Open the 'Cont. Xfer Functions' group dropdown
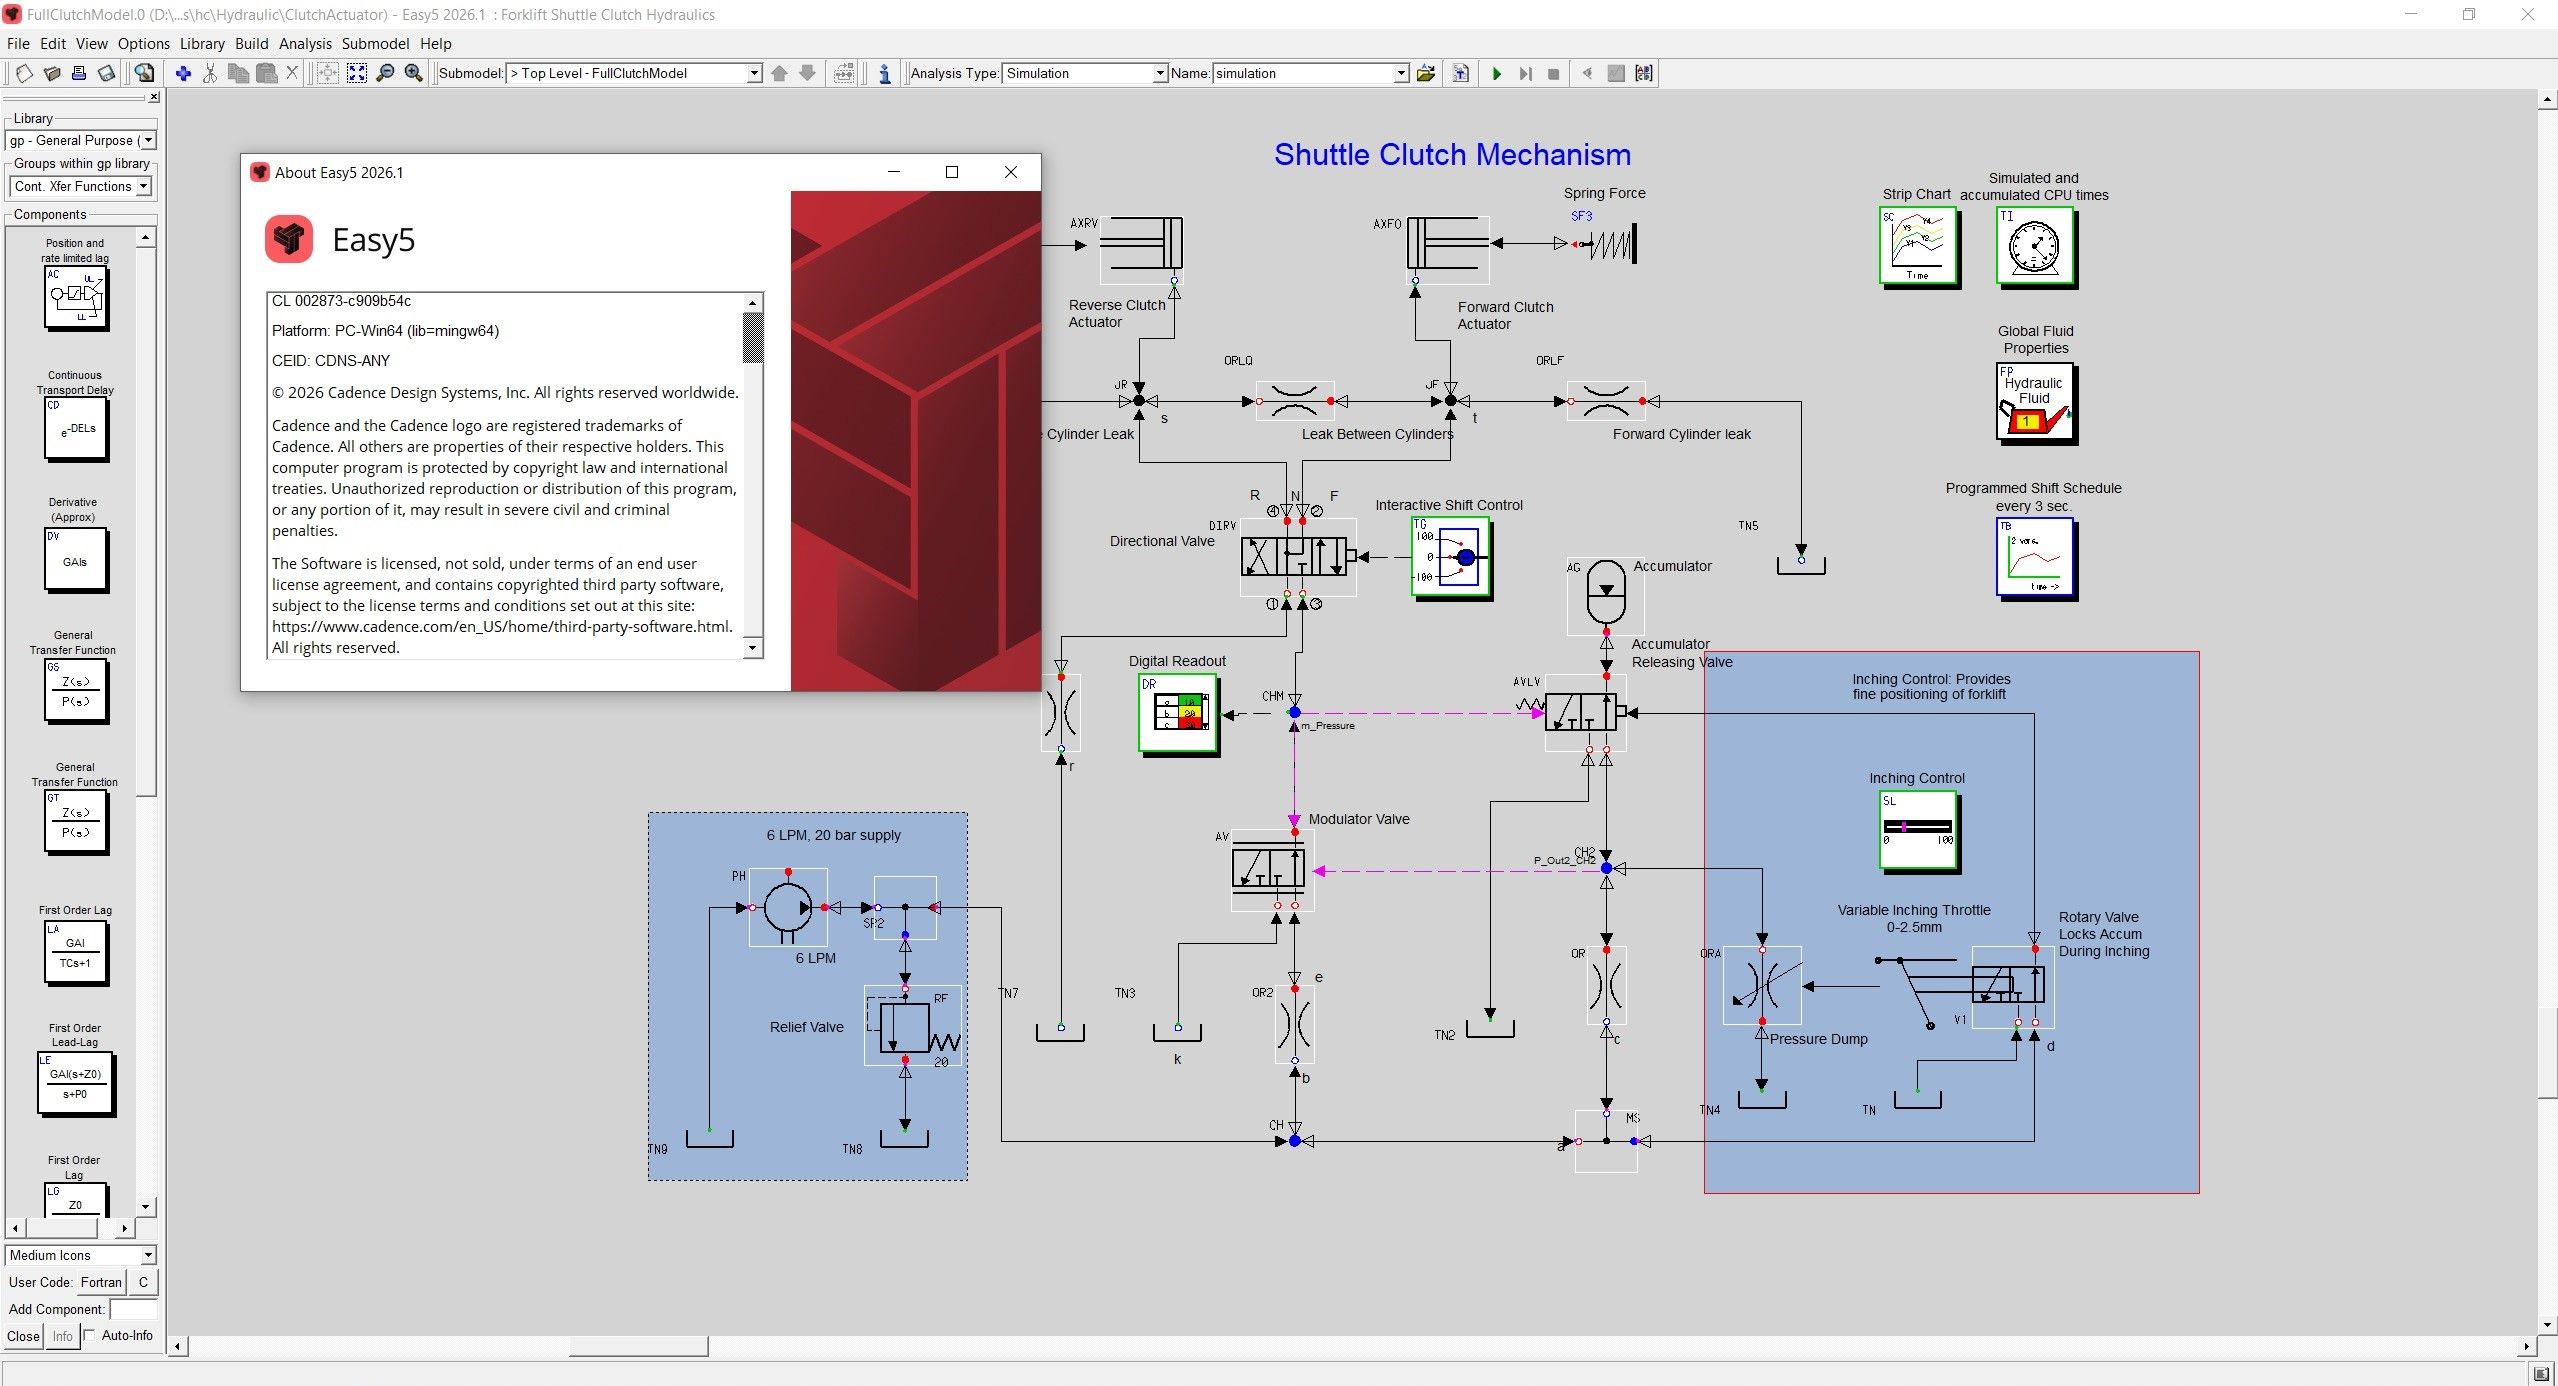Screen dimensions: 2558x1386 coord(81,186)
